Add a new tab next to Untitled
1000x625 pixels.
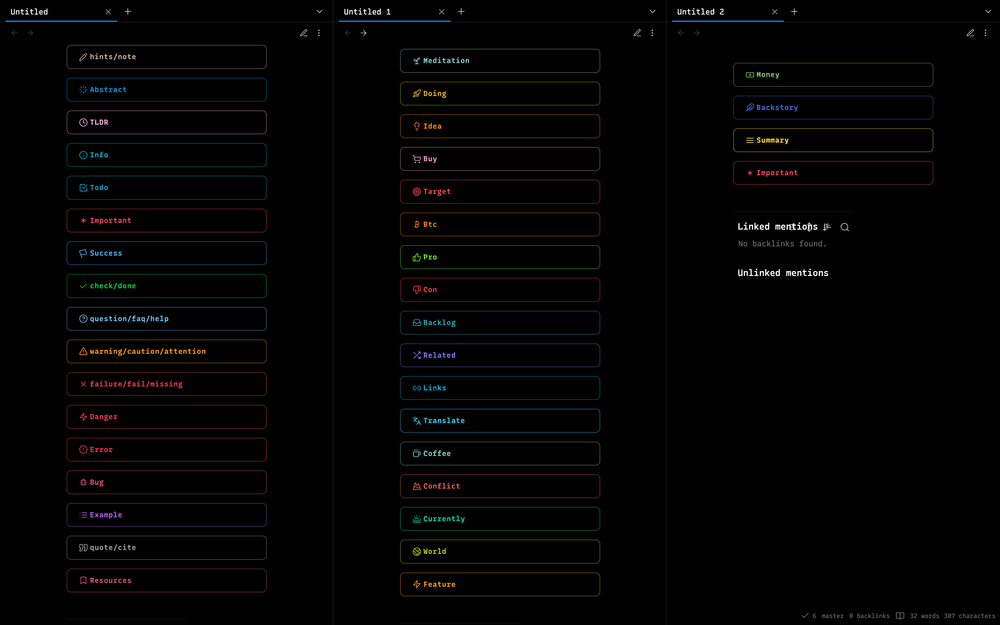(x=128, y=11)
